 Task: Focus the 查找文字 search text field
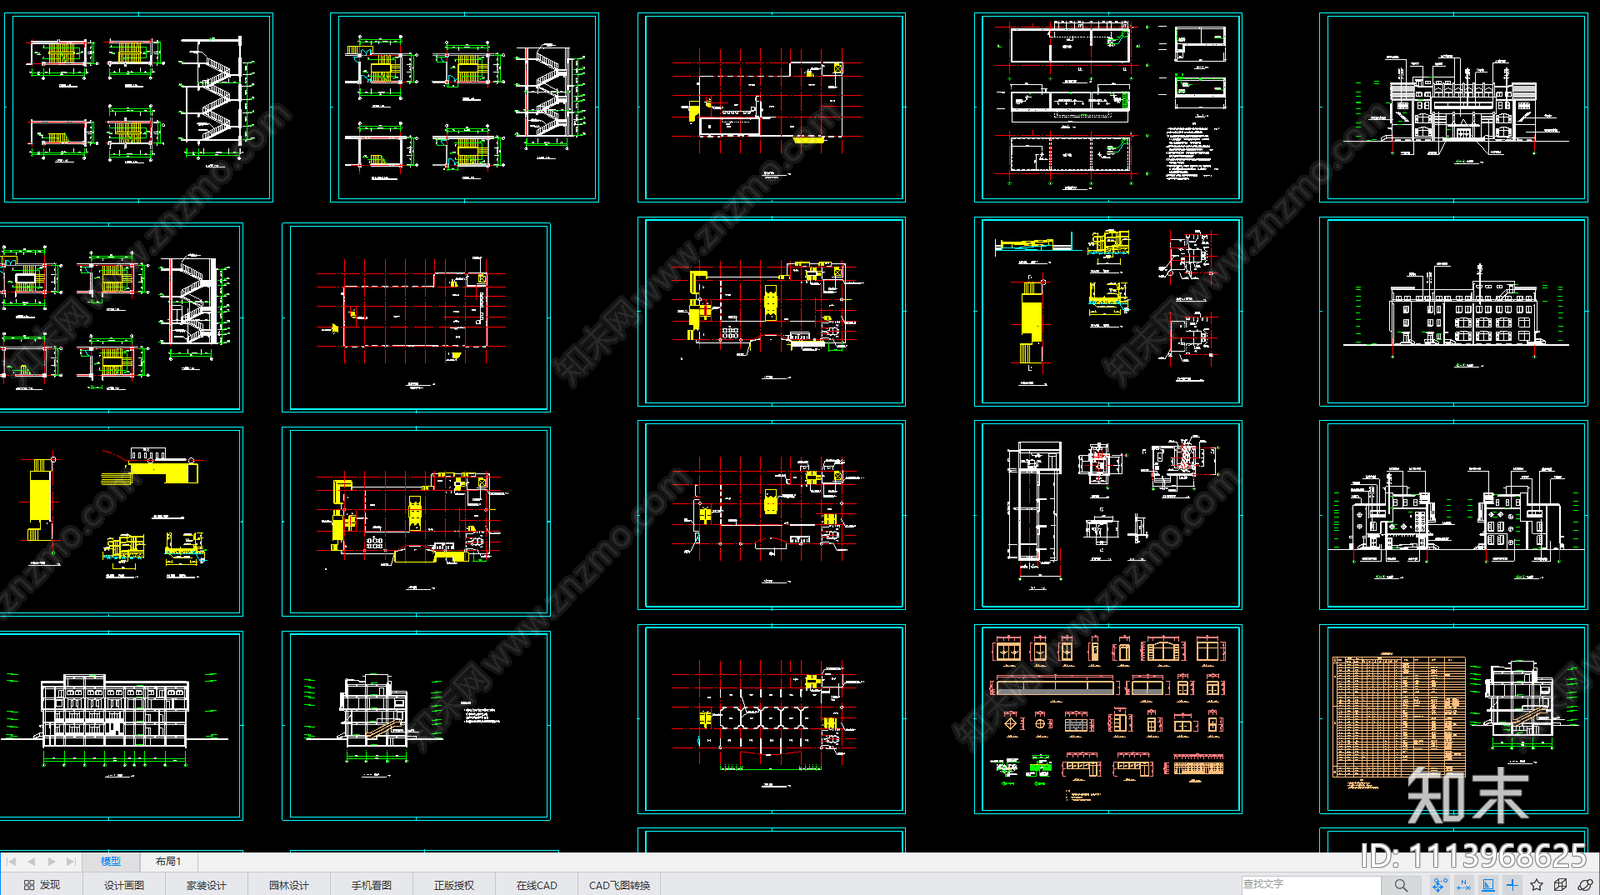click(1311, 884)
